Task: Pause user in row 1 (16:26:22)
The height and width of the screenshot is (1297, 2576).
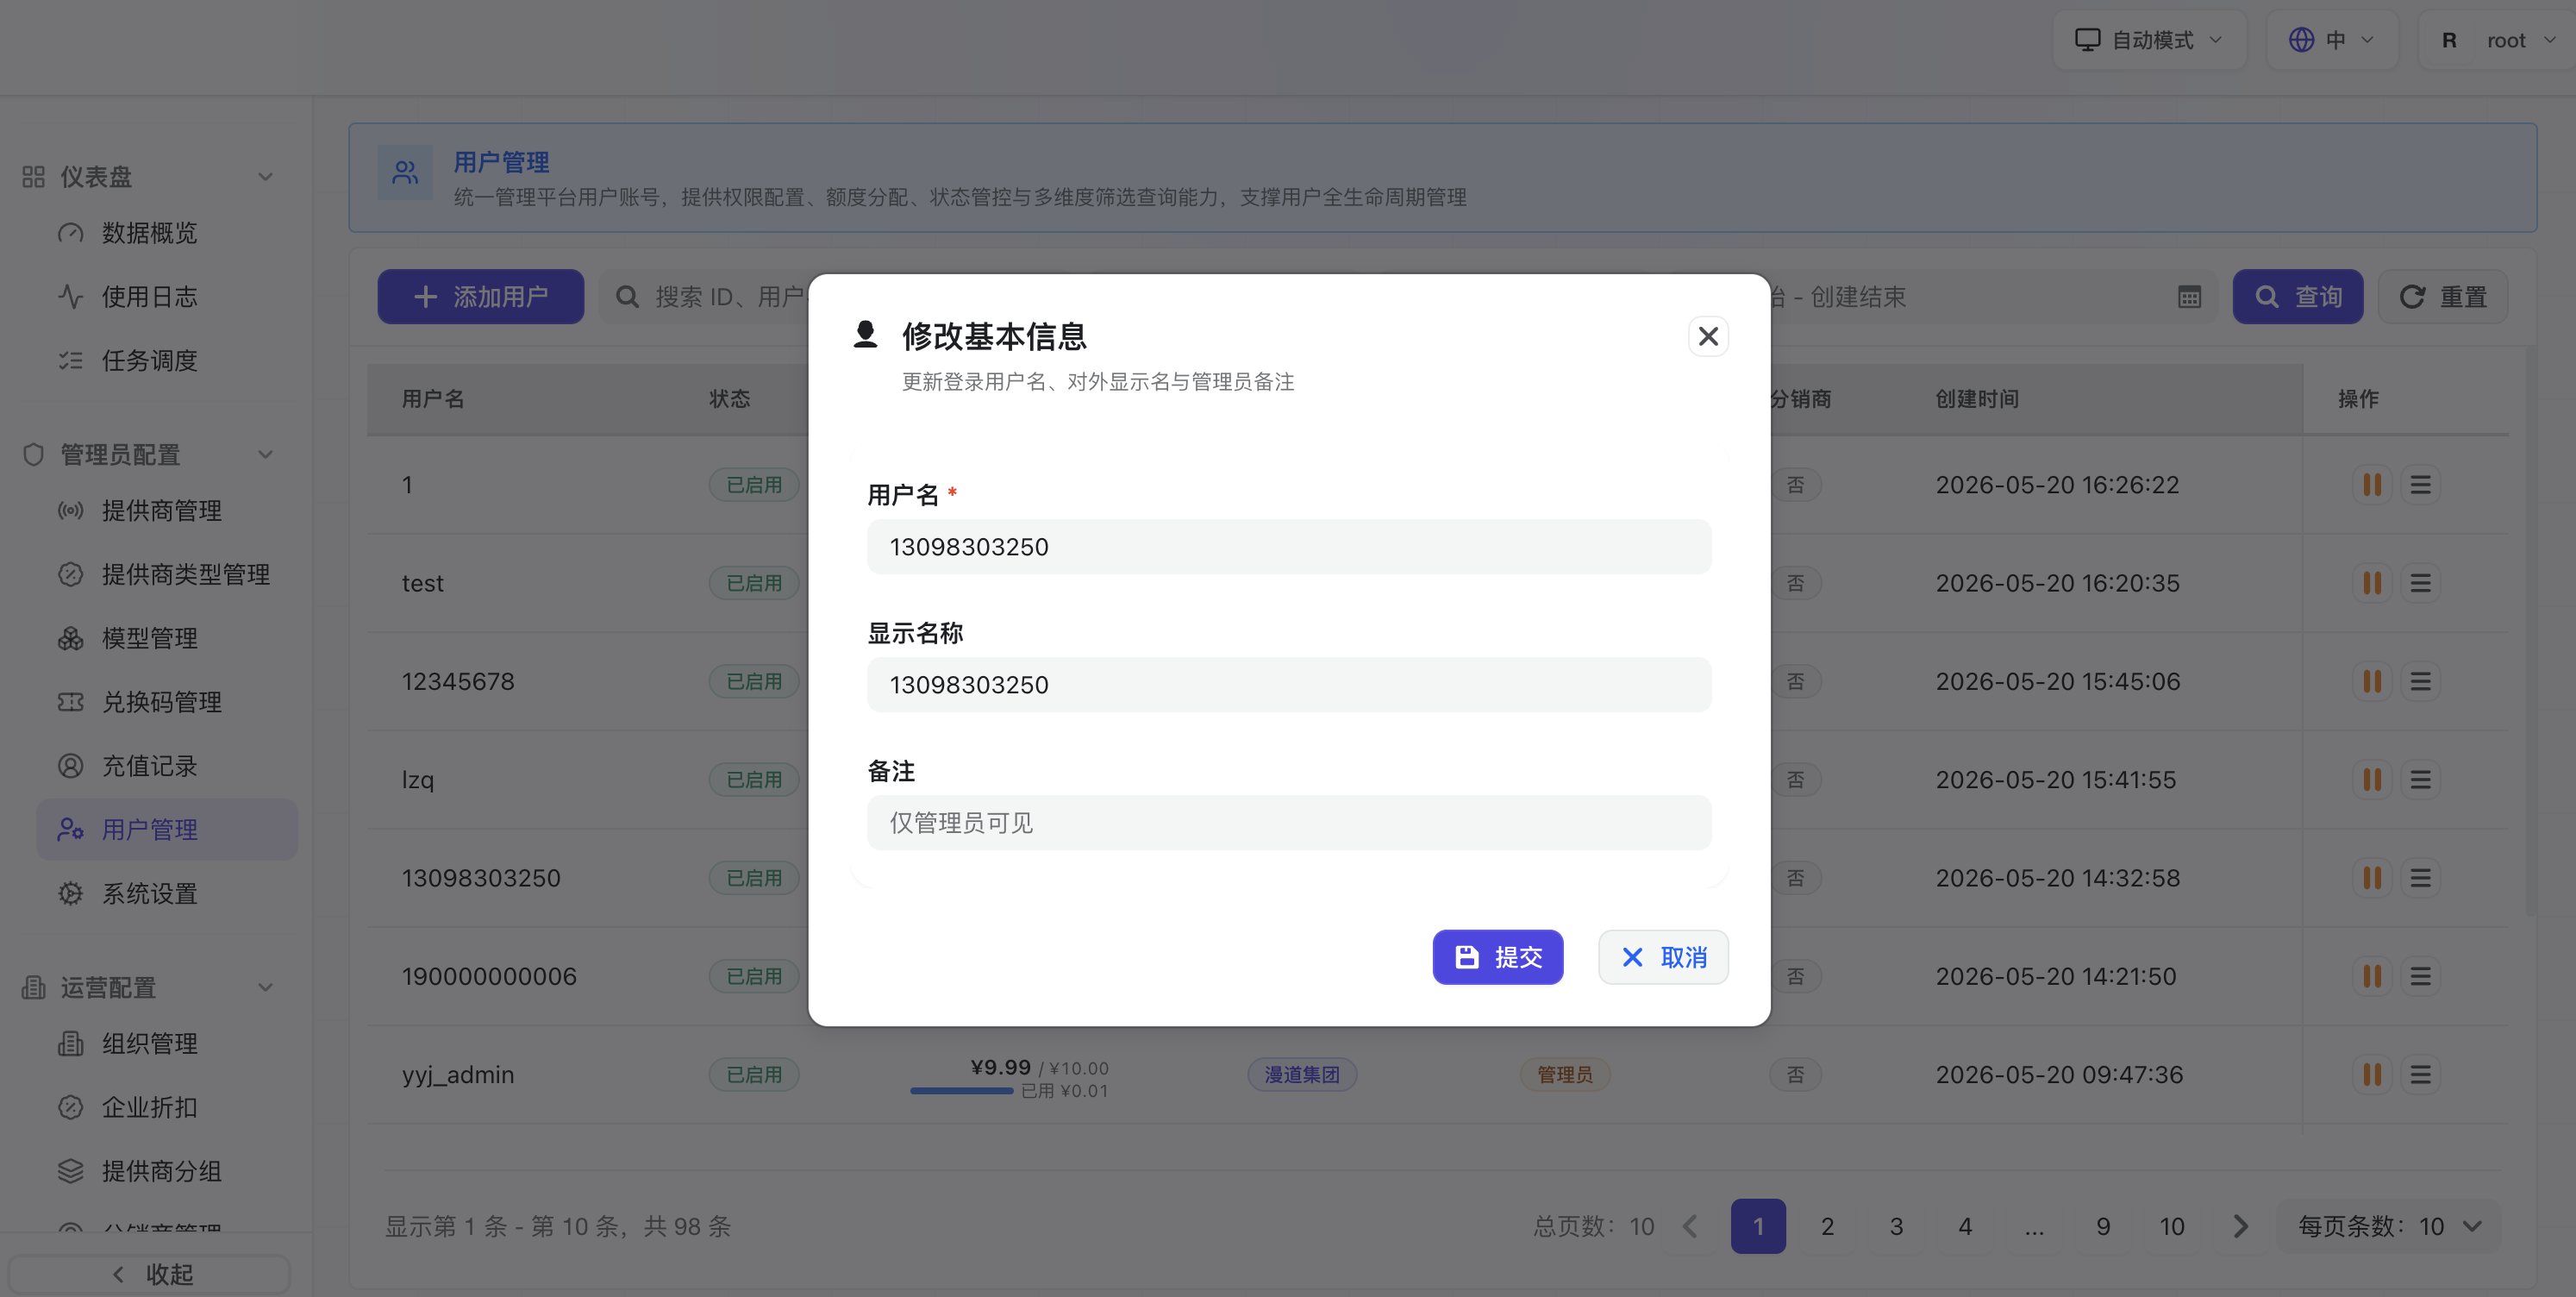Action: tap(2371, 485)
